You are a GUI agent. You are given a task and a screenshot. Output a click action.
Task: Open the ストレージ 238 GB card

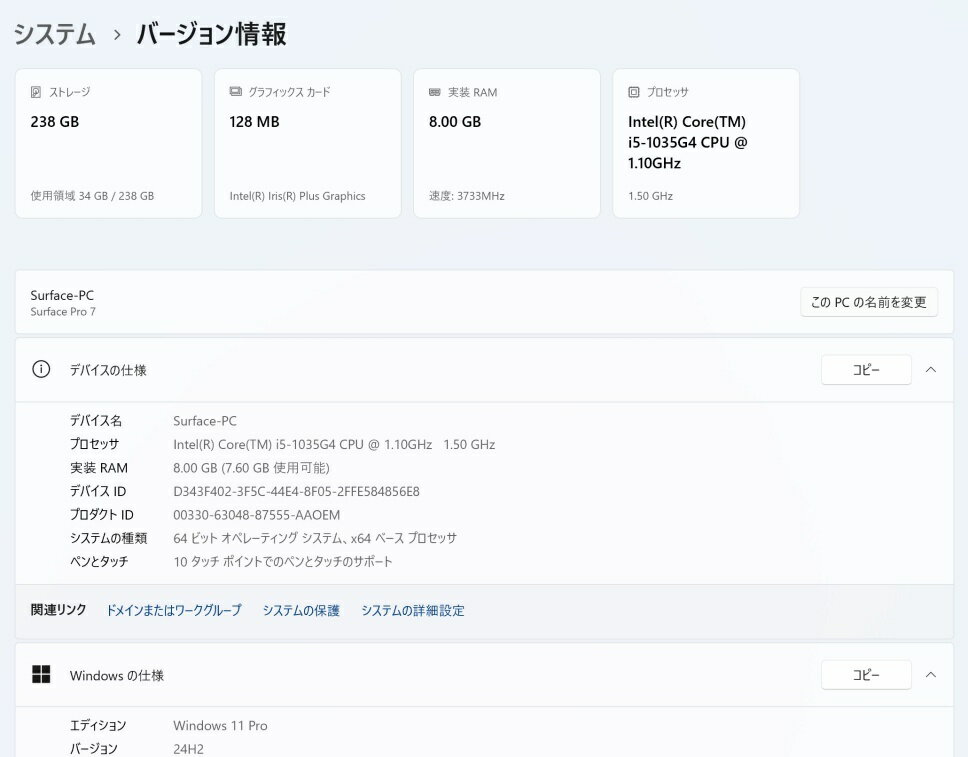108,143
